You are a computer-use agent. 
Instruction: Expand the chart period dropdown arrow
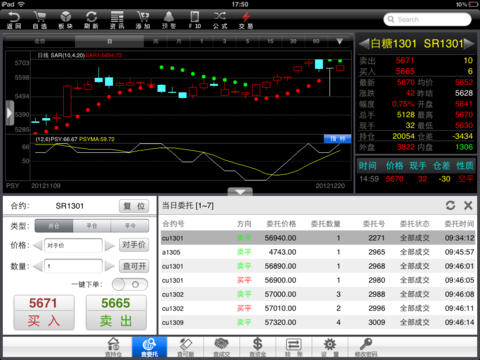click(339, 41)
